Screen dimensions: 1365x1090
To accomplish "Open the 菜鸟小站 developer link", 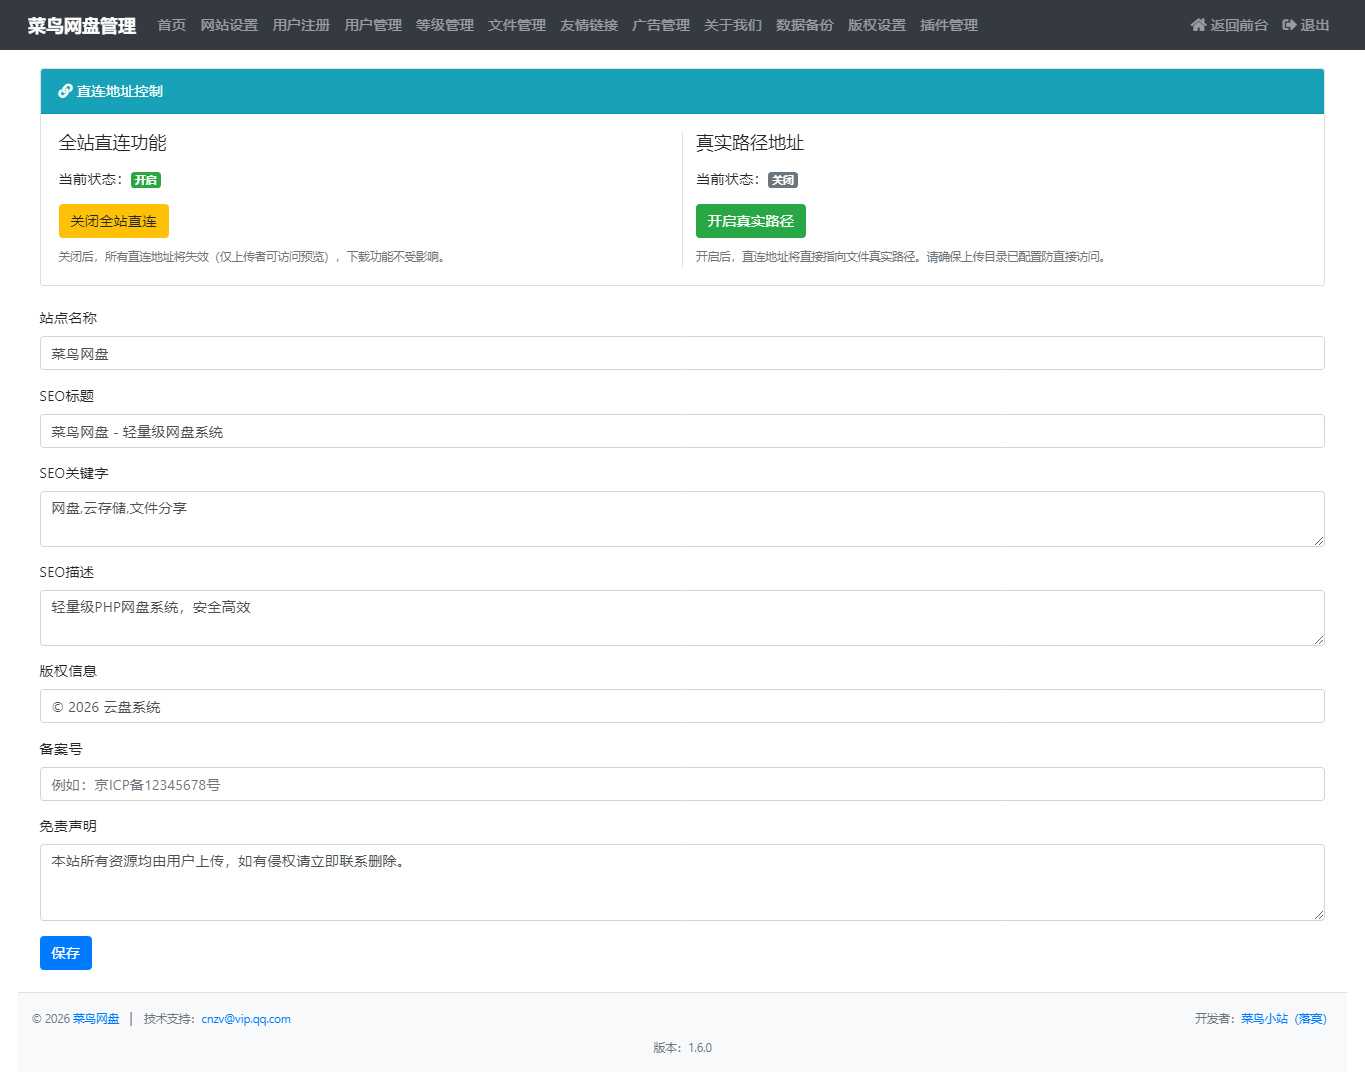I will tap(1264, 1019).
